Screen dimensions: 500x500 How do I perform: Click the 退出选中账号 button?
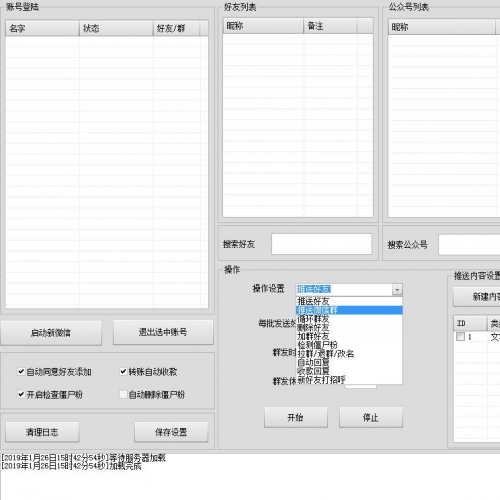(x=163, y=332)
